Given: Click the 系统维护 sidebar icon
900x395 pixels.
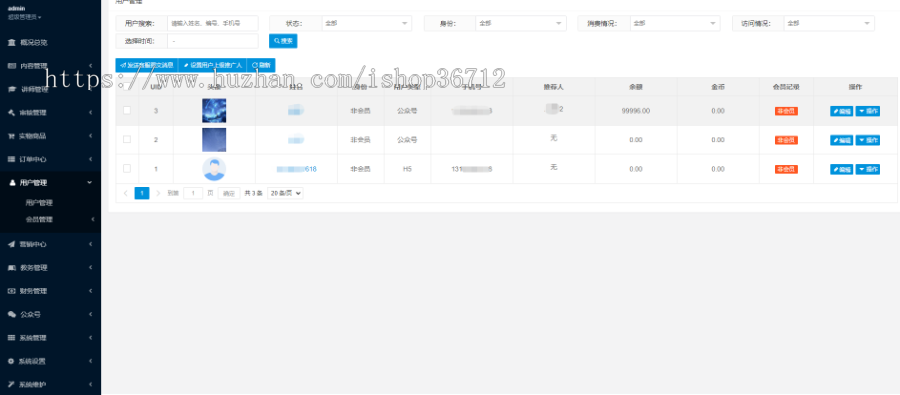Looking at the screenshot, I should tap(11, 385).
